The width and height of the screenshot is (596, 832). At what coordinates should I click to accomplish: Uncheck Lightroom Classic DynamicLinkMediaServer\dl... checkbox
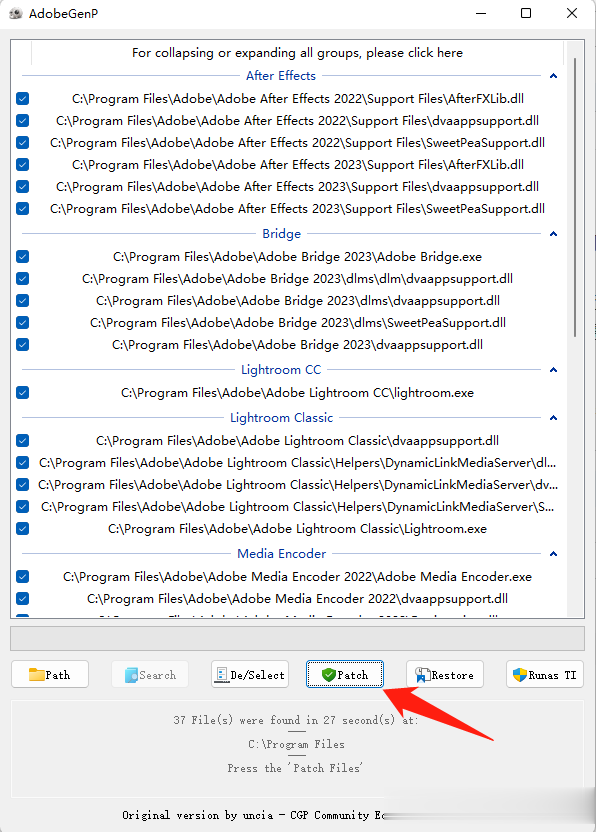click(22, 463)
